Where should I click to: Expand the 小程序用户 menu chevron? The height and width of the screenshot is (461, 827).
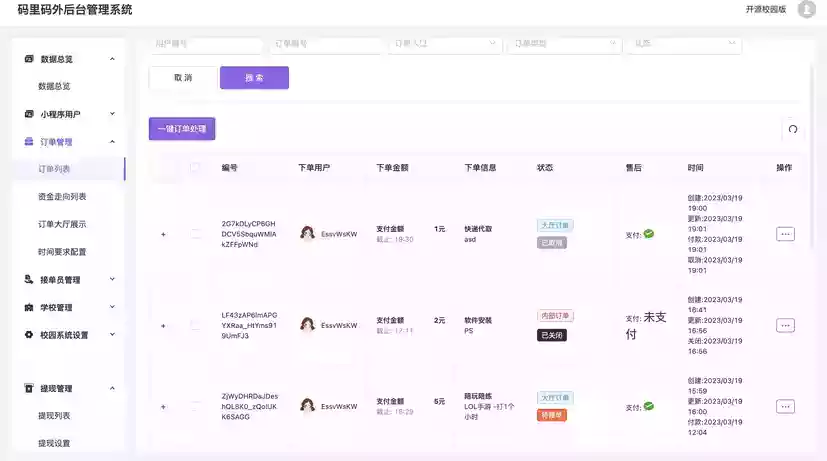click(112, 113)
